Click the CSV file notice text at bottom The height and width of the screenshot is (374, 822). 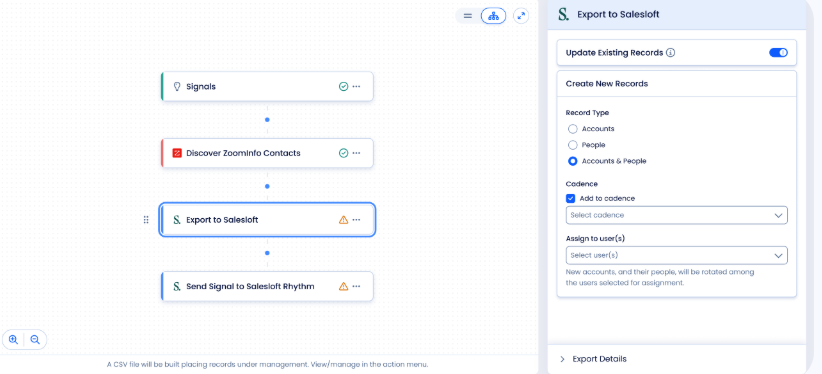tap(267, 364)
